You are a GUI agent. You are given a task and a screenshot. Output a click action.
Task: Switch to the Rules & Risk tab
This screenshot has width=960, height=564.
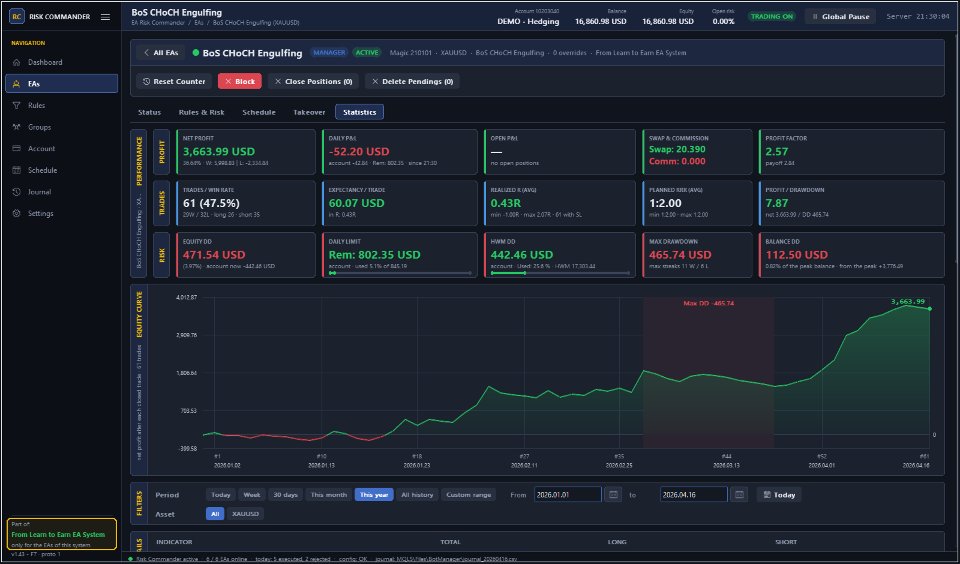point(201,112)
